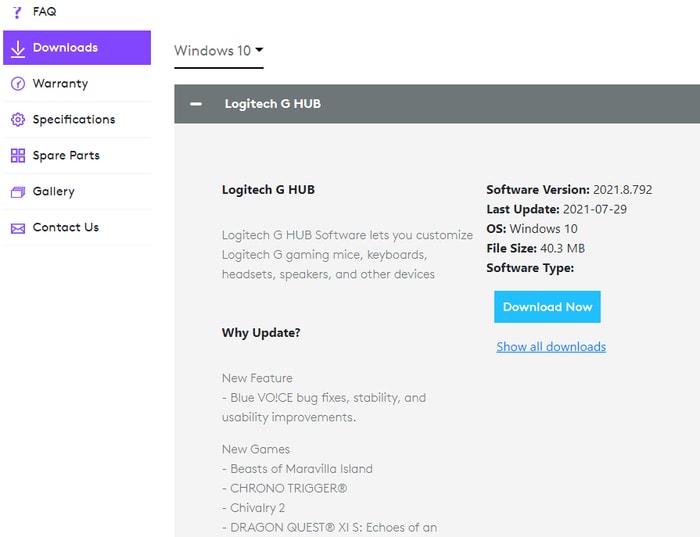The height and width of the screenshot is (537, 700).
Task: Click the Beasts of Maravilla Island entry
Action: 297,469
